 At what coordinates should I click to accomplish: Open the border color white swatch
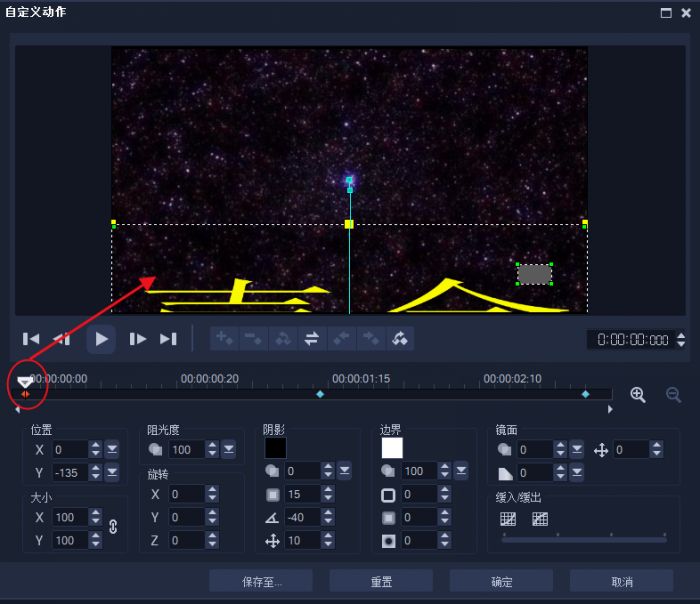coord(392,448)
